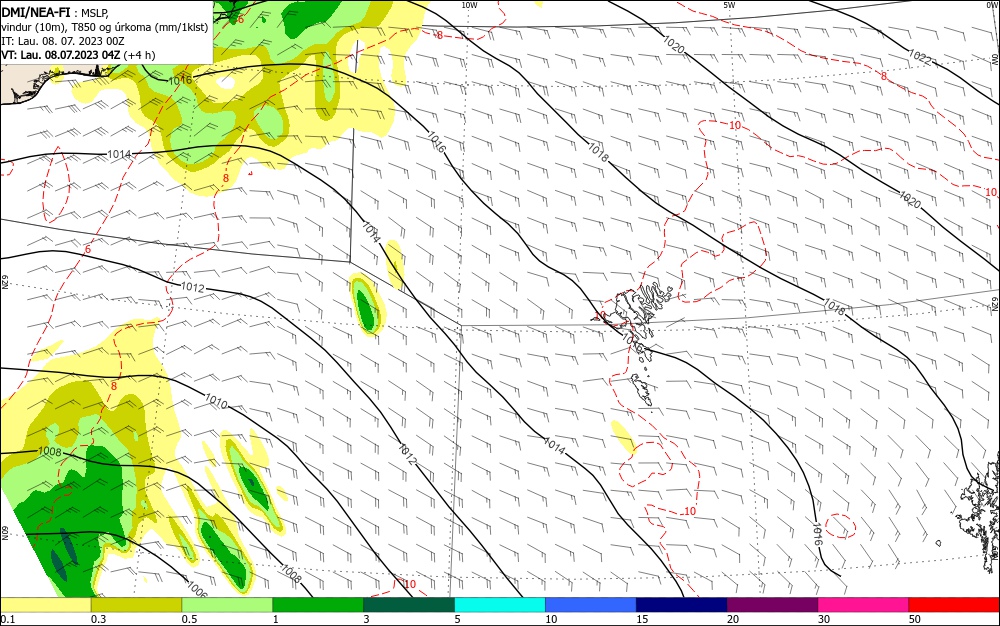Viewport: 1000px width, 626px height.
Task: Click legend value "20"
Action: click(x=733, y=619)
